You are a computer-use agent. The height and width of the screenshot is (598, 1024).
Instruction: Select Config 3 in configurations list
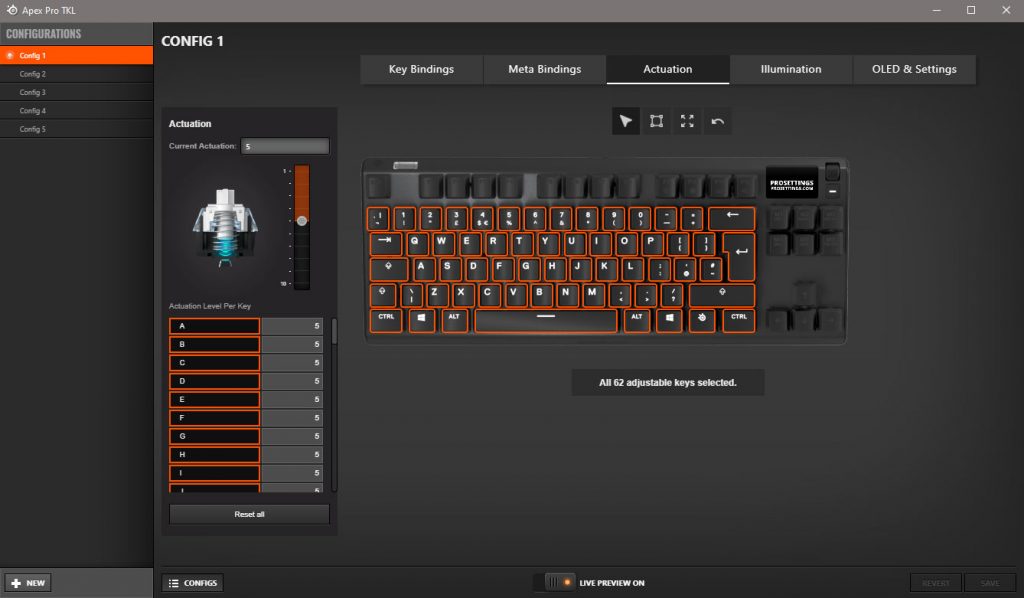(x=76, y=92)
